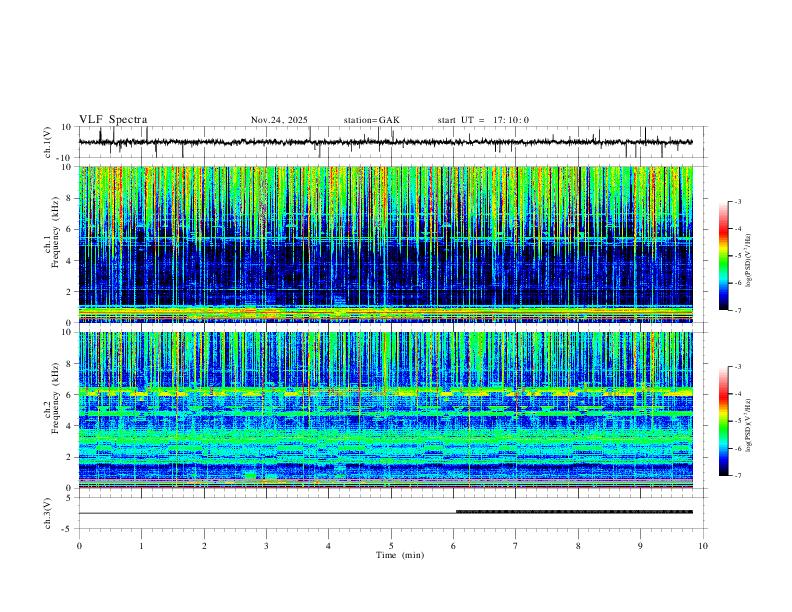792x612 pixels.
Task: Click the thick ch.3 signal line
Action: (574, 512)
